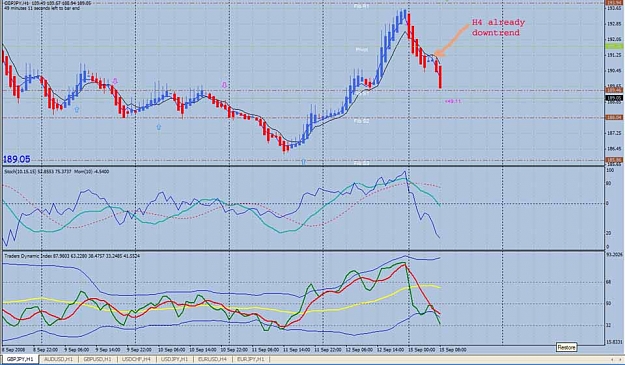The image size is (625, 365).
Task: Click 186.45 on the price scale
Action: (614, 148)
